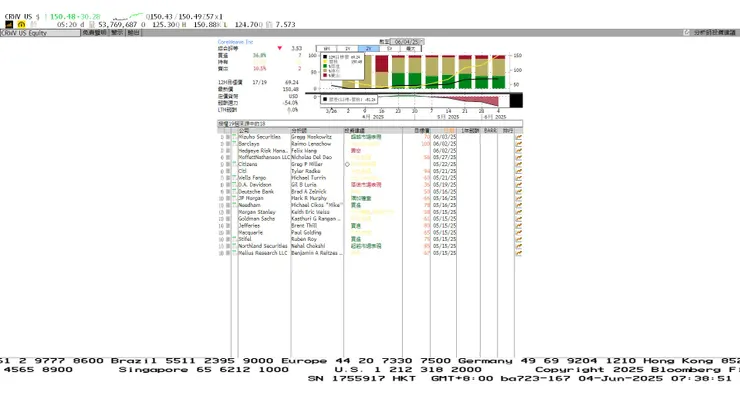Open the chart icon in MoffettNathanson LLC row
The image size is (740, 400).
519,158
